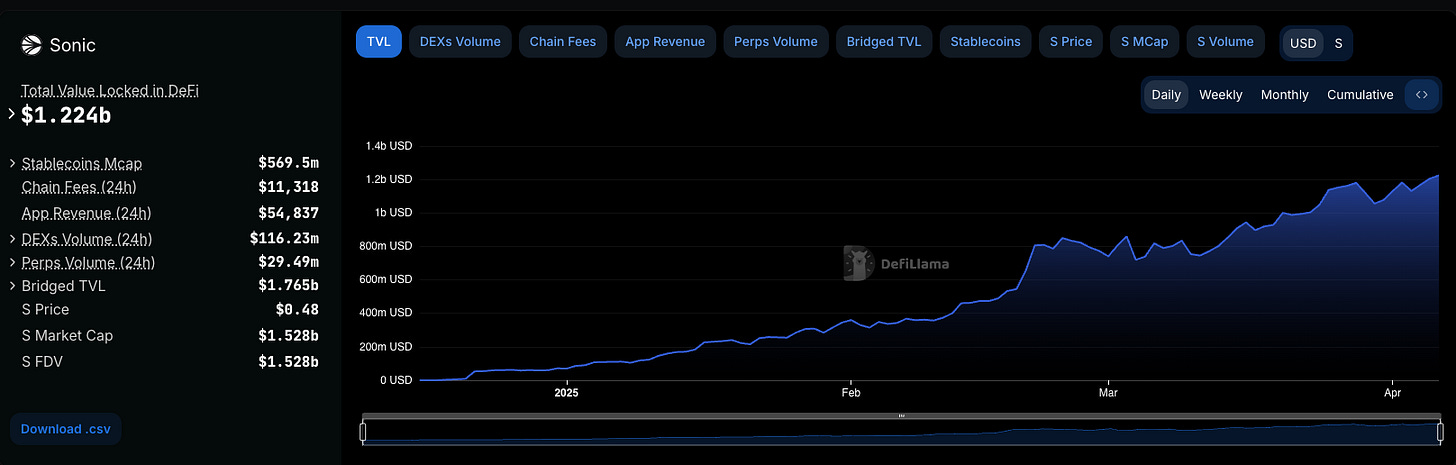Expand Total Value Locked breakdown chevron
The height and width of the screenshot is (465, 1456).
[x=12, y=114]
